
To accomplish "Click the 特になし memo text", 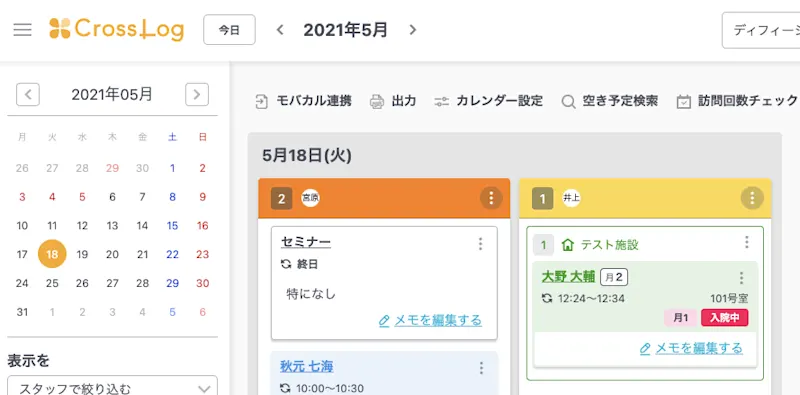I will coord(311,294).
